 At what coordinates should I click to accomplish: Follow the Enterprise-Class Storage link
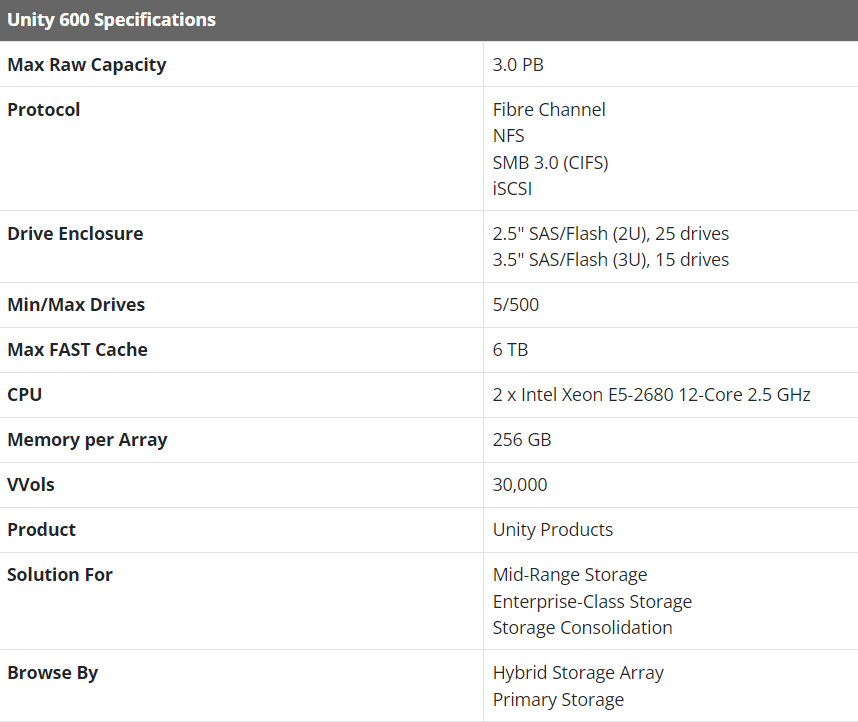592,601
